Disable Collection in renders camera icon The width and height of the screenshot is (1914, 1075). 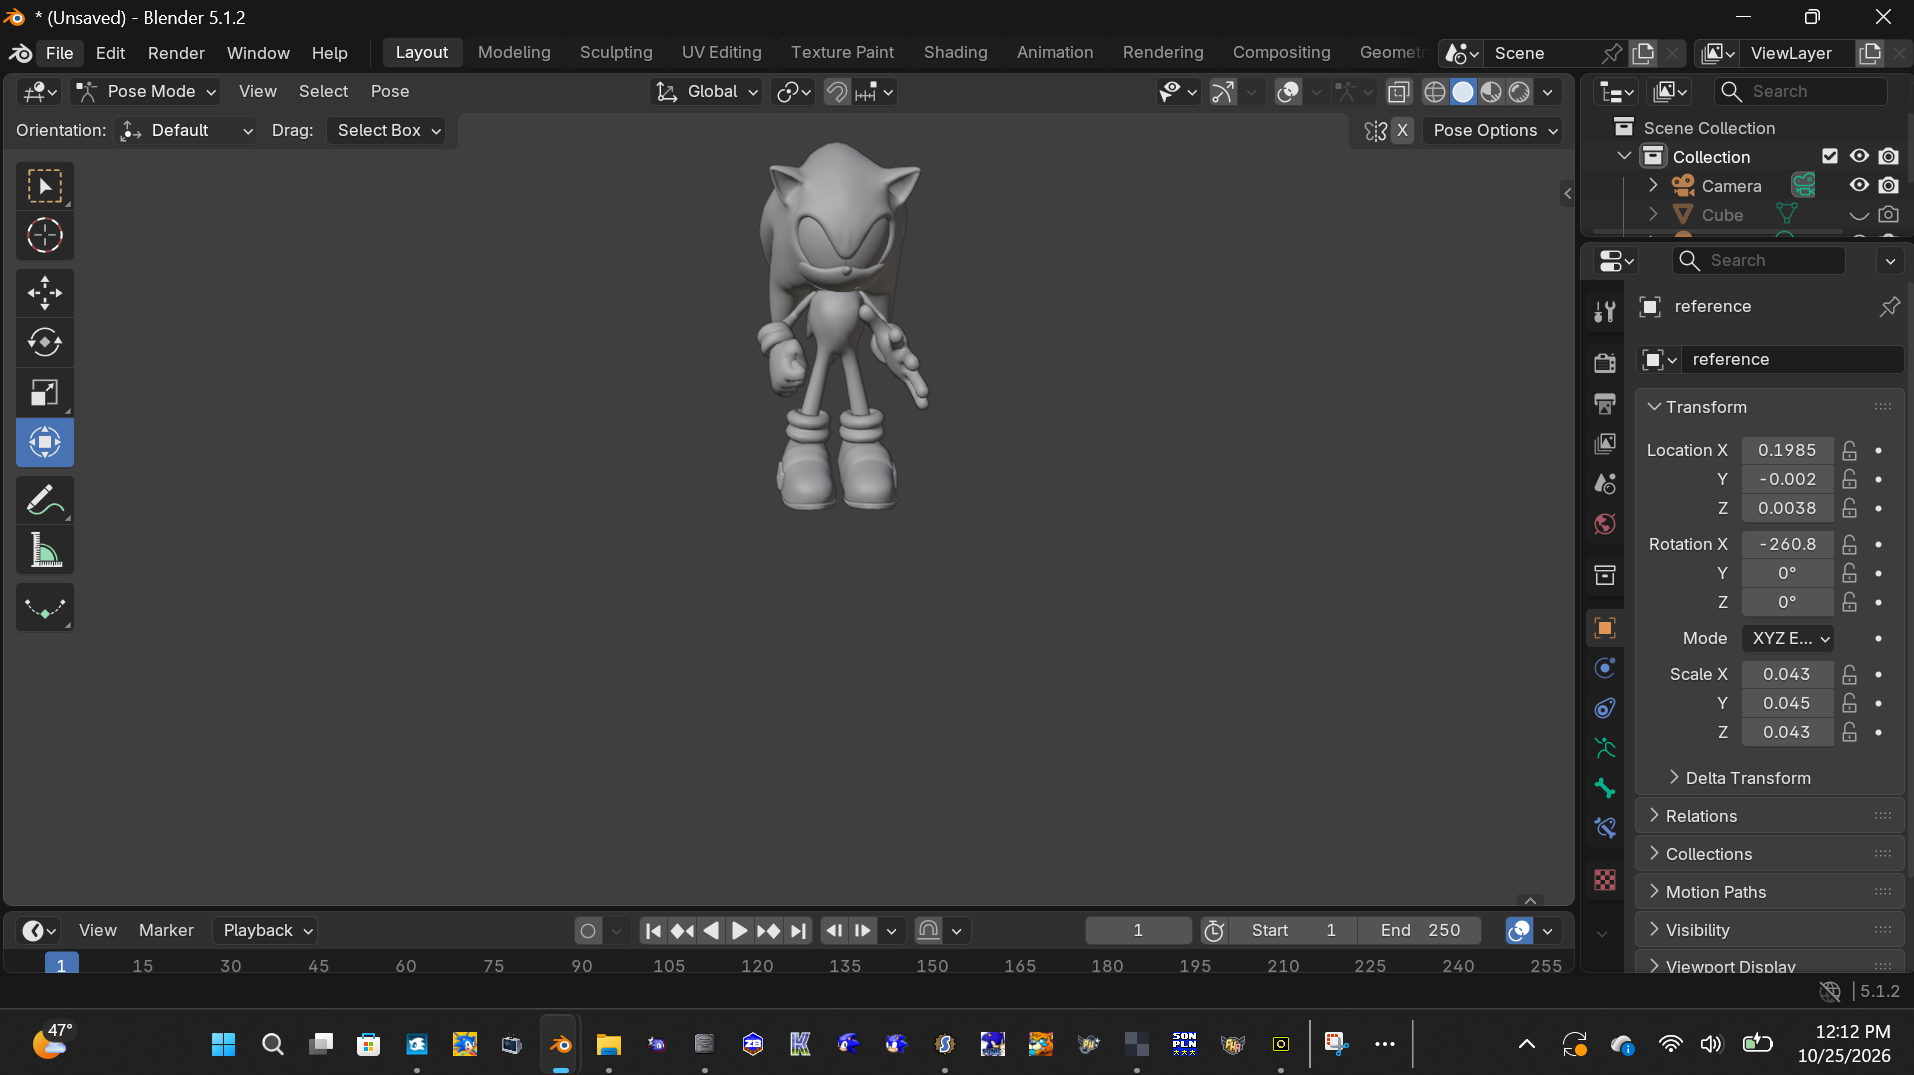(x=1888, y=156)
